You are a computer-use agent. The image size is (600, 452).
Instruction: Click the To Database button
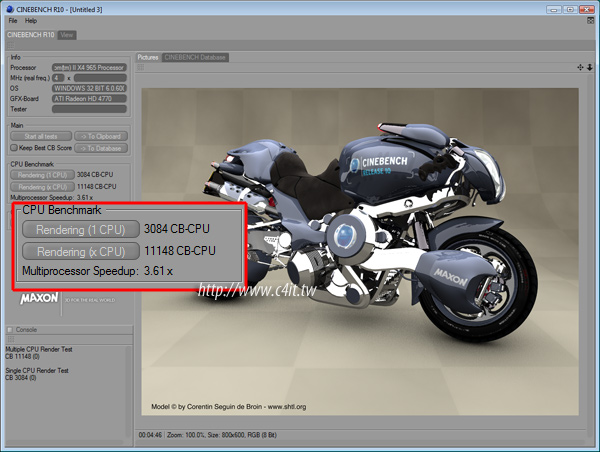tap(101, 147)
